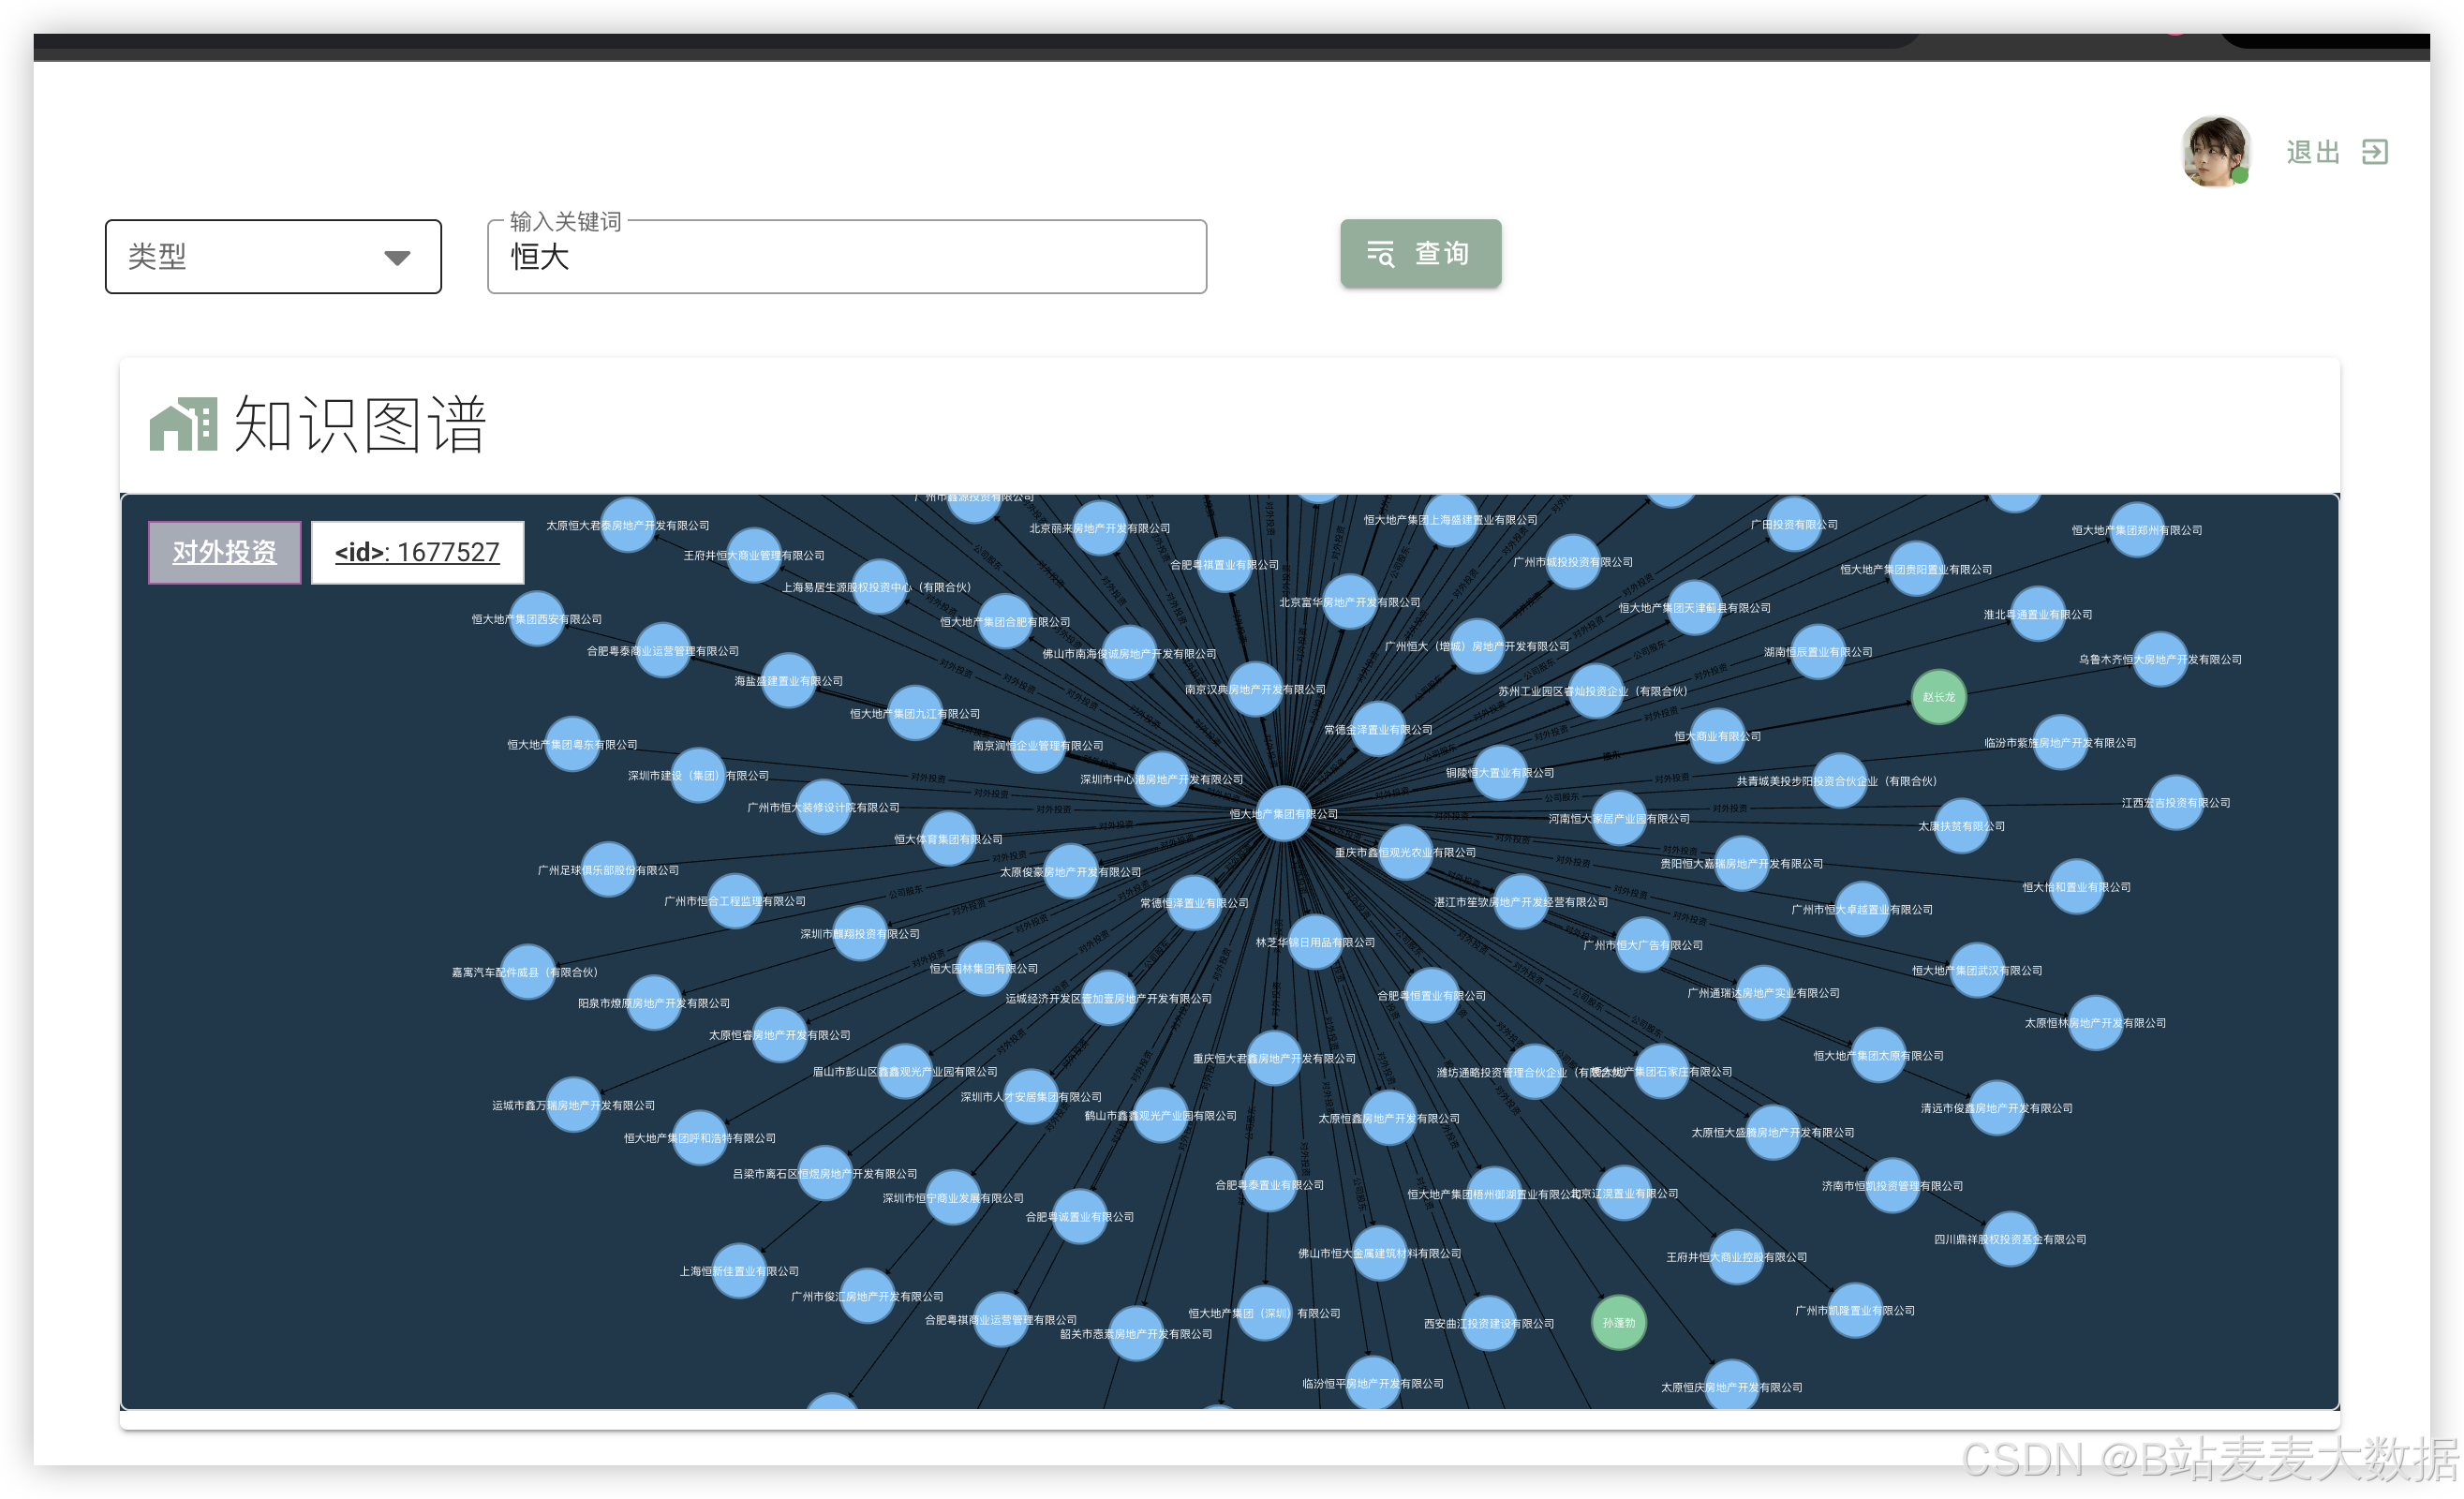Click the <id>: 1677527 label

(x=417, y=552)
